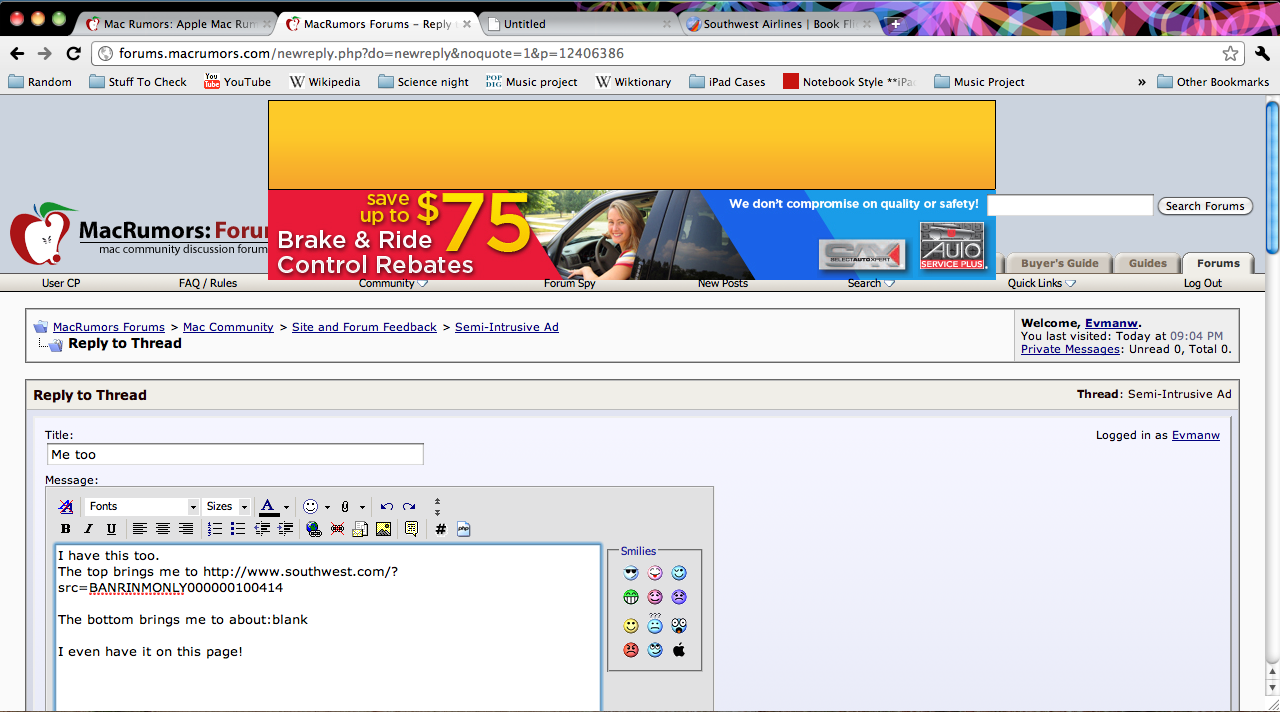Open the YouTube bookmark
This screenshot has width=1280, height=712.
(237, 82)
